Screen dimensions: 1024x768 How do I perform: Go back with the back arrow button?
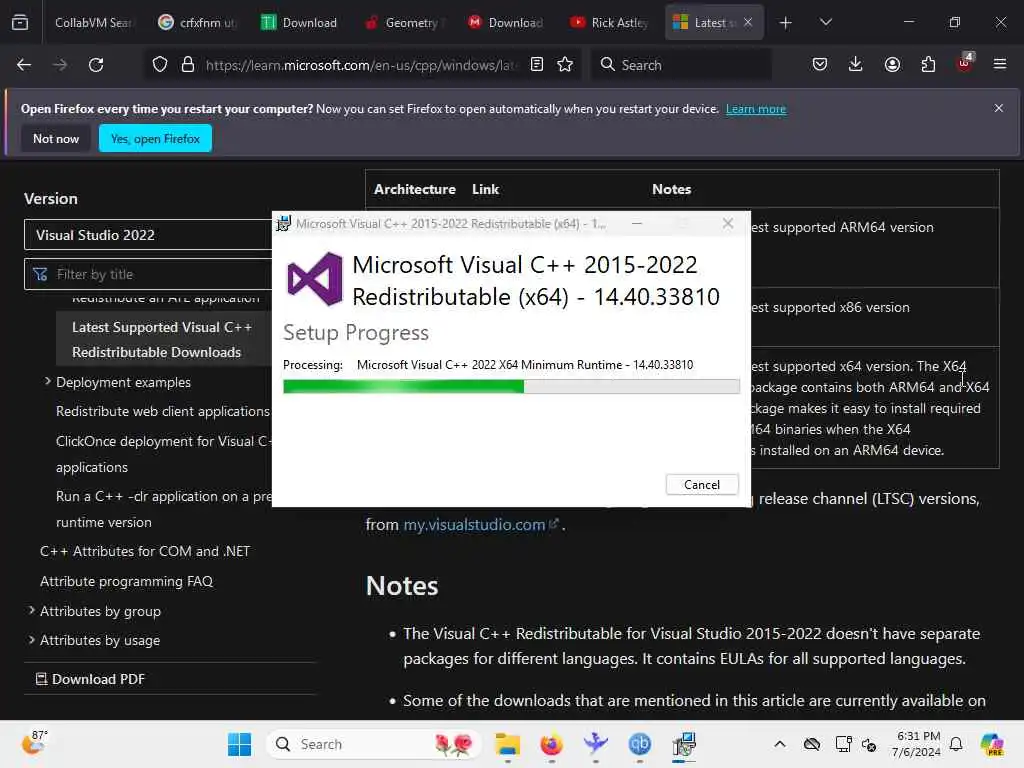click(24, 65)
